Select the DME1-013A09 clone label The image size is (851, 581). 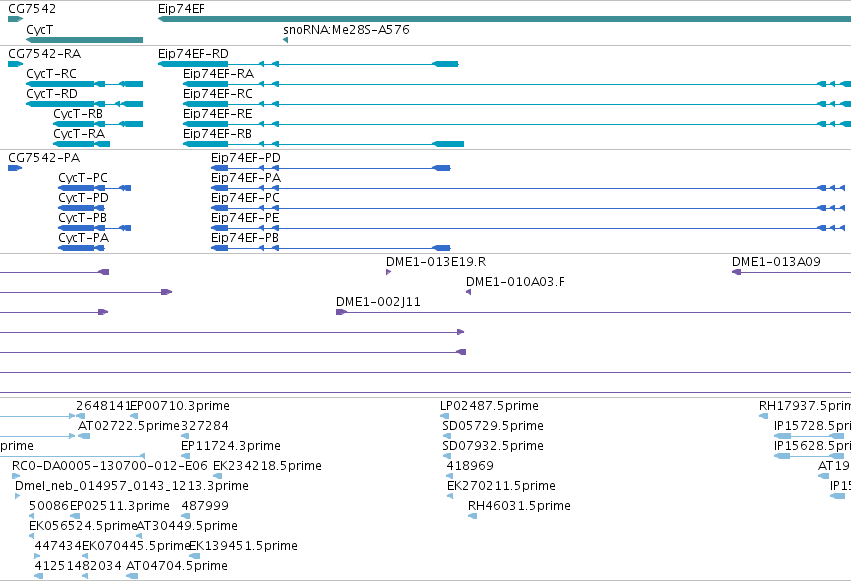click(x=776, y=261)
